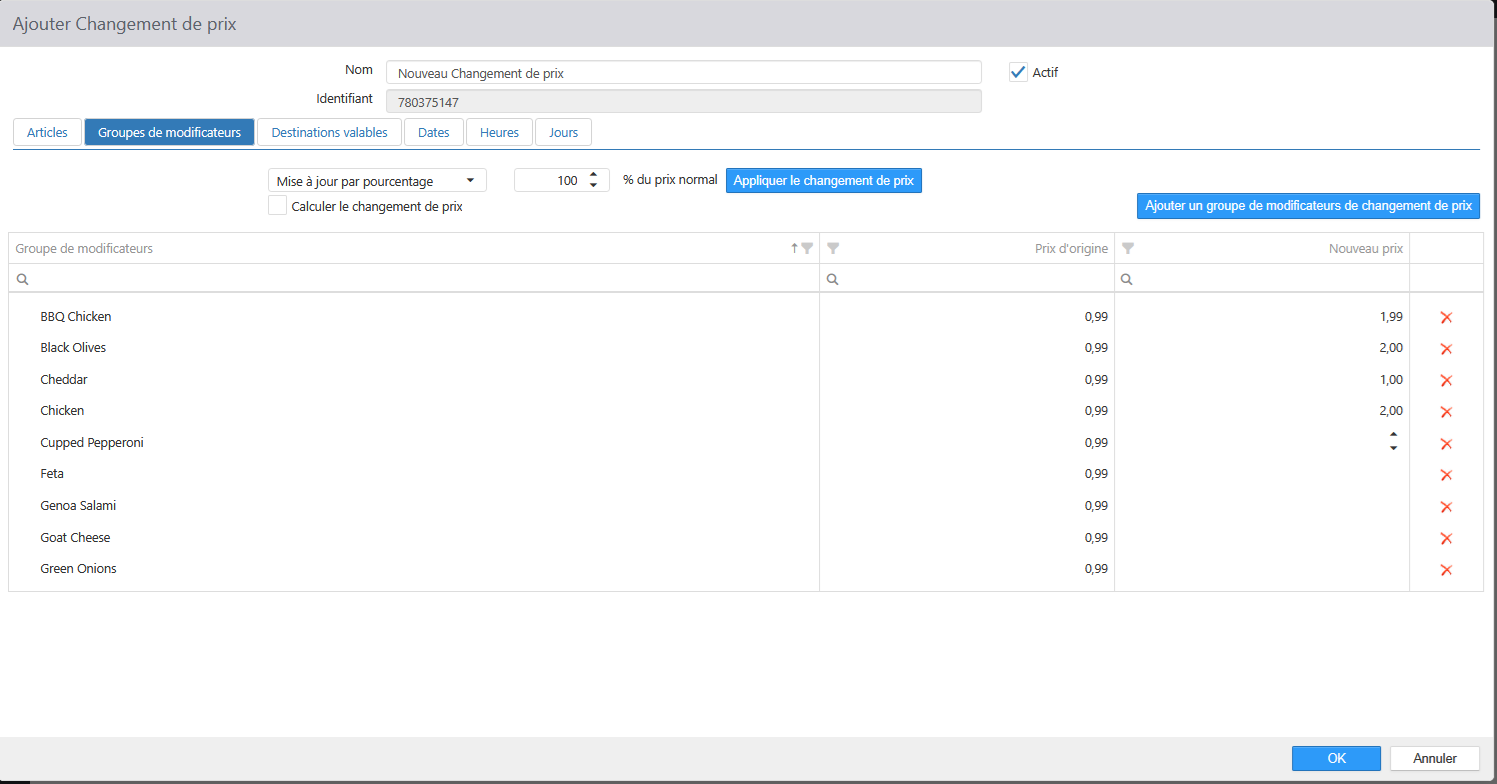Open filter for Groupe de modificateurs column
1497x784 pixels.
tap(808, 248)
